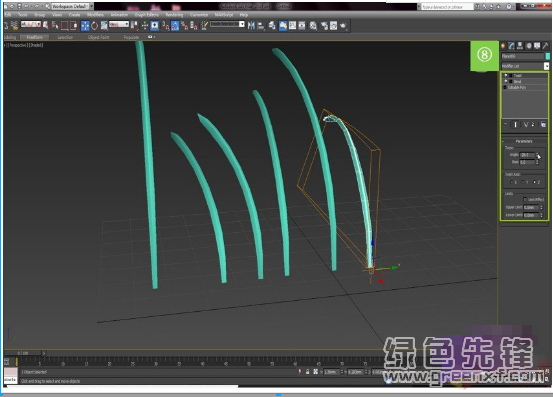Click the Mirror tool icon
The height and width of the screenshot is (397, 553).
point(251,25)
